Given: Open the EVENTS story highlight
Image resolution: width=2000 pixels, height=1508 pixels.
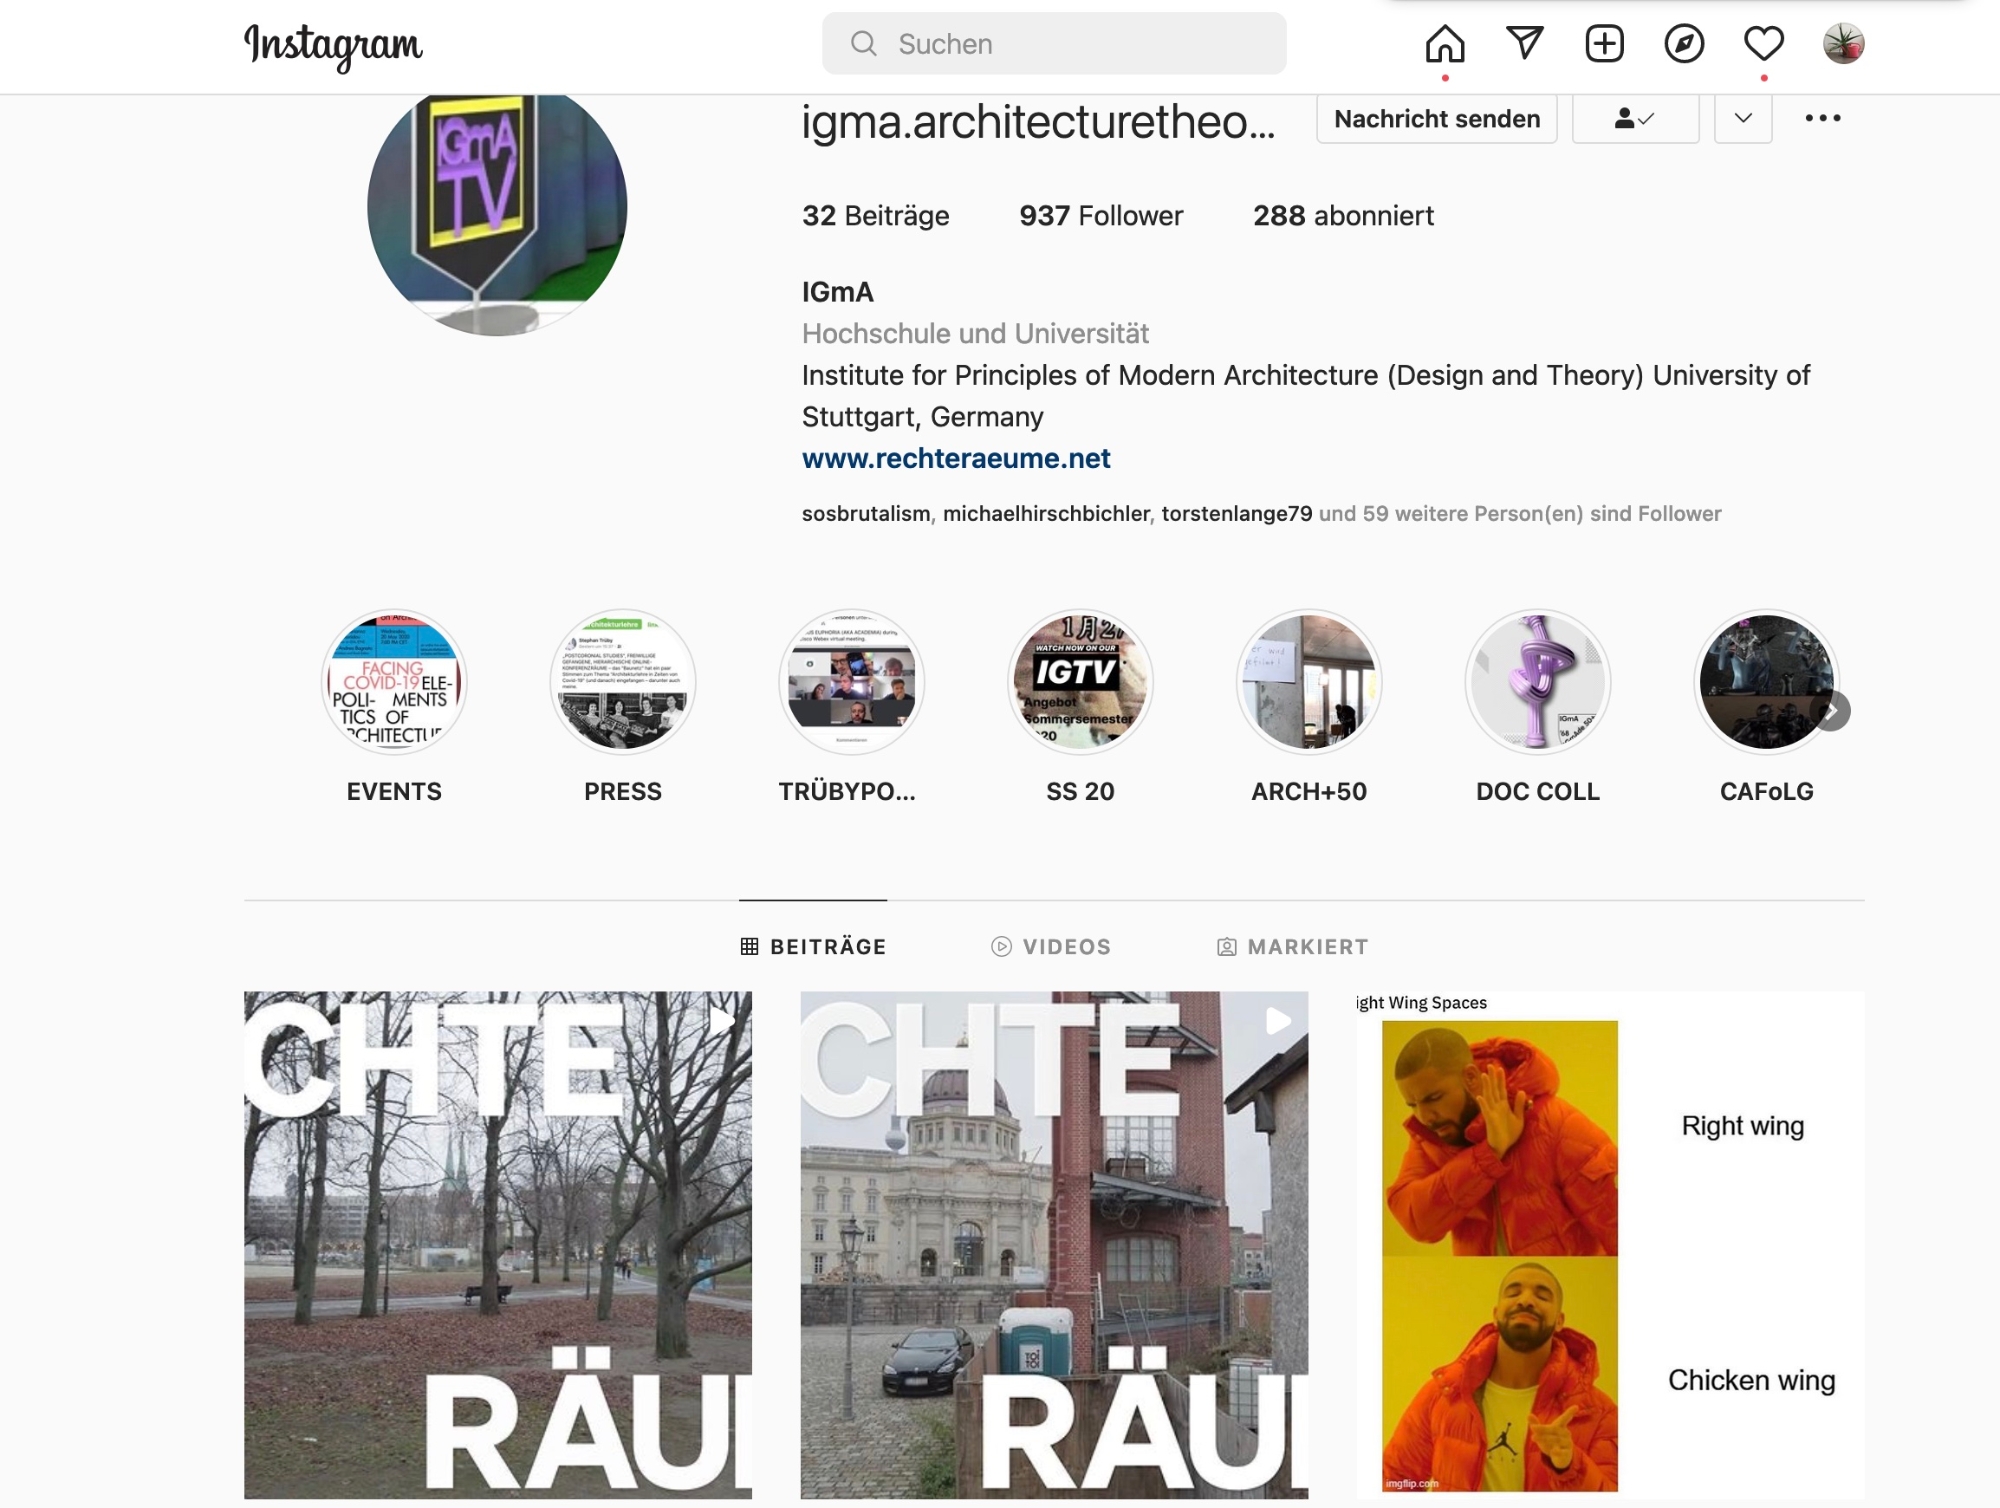Looking at the screenshot, I should (394, 682).
